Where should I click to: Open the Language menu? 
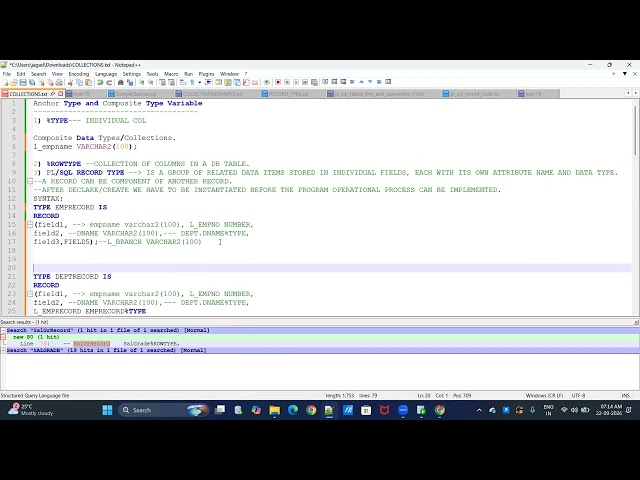pos(106,74)
